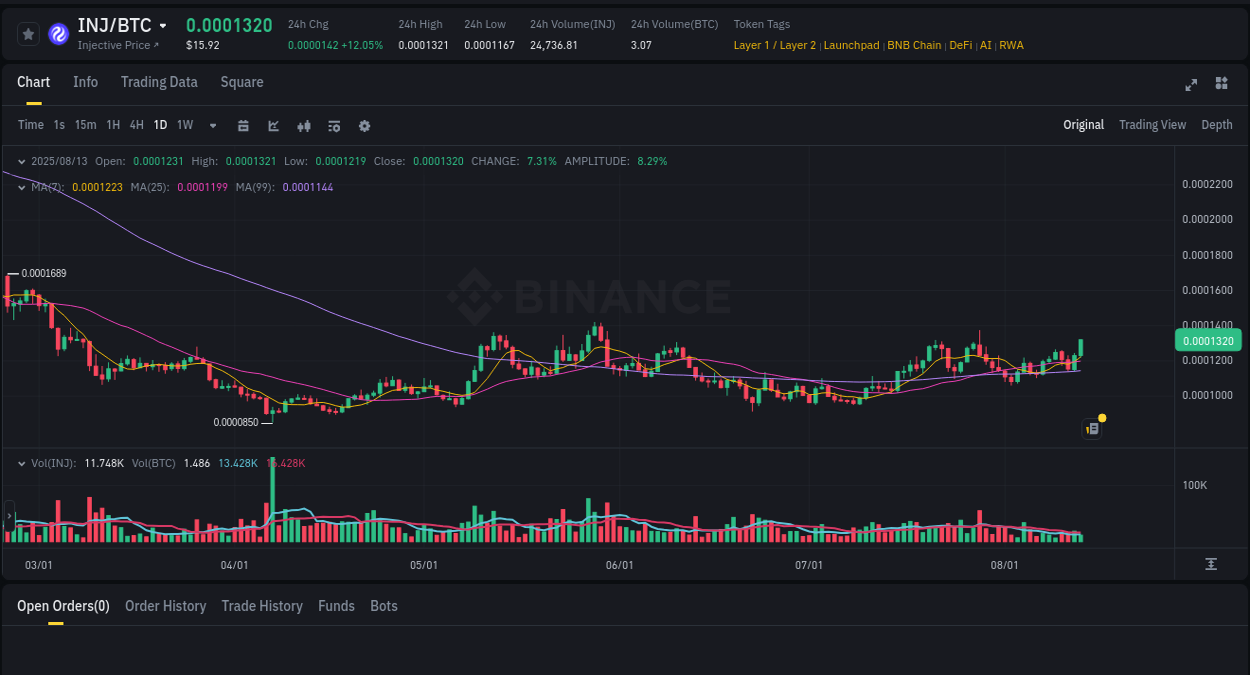Open the technical indicators icon
The width and height of the screenshot is (1250, 675).
tap(334, 125)
